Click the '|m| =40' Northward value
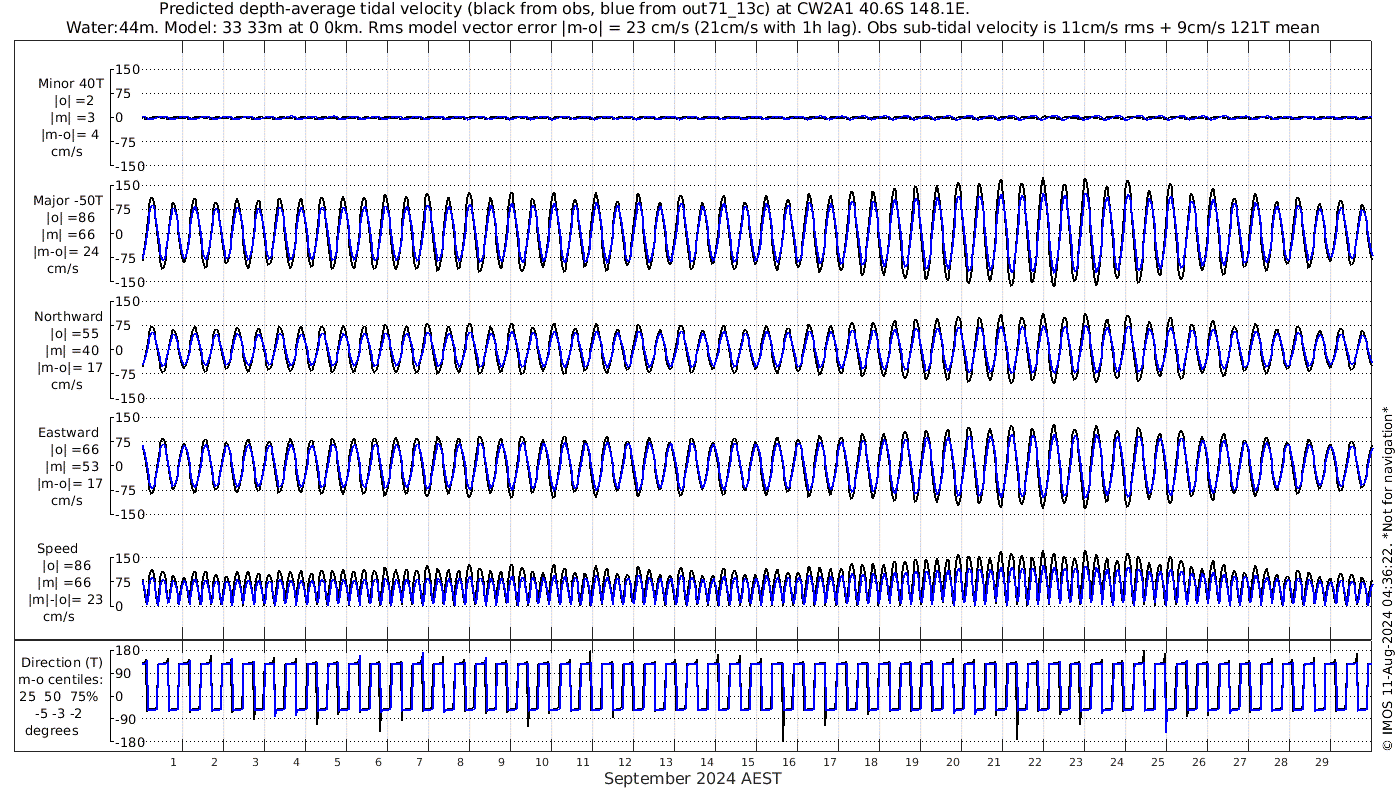This screenshot has height=800, width=1400. click(x=73, y=351)
